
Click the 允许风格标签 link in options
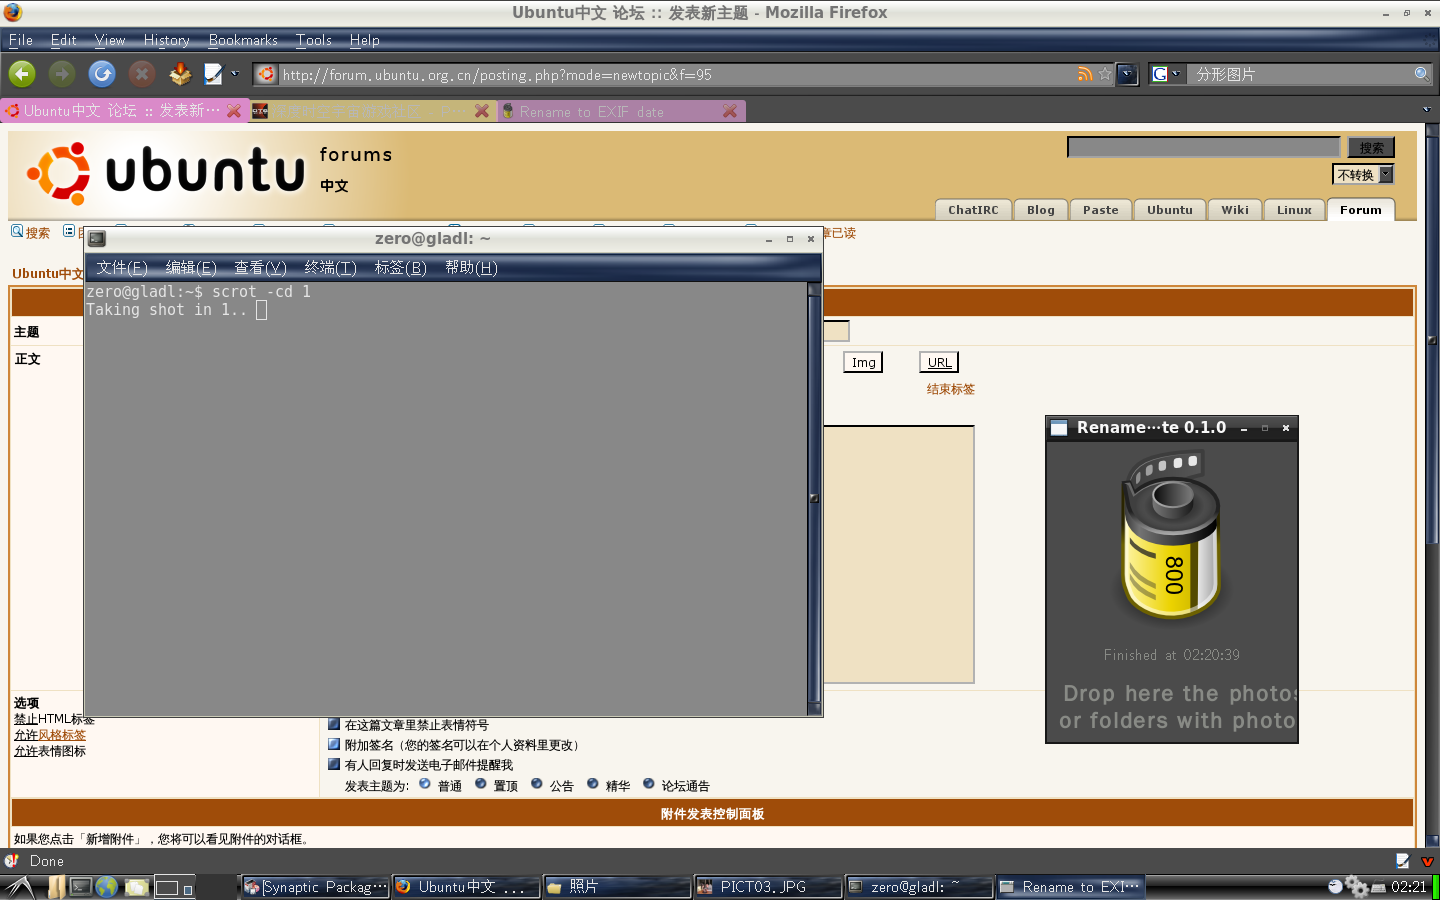[50, 735]
